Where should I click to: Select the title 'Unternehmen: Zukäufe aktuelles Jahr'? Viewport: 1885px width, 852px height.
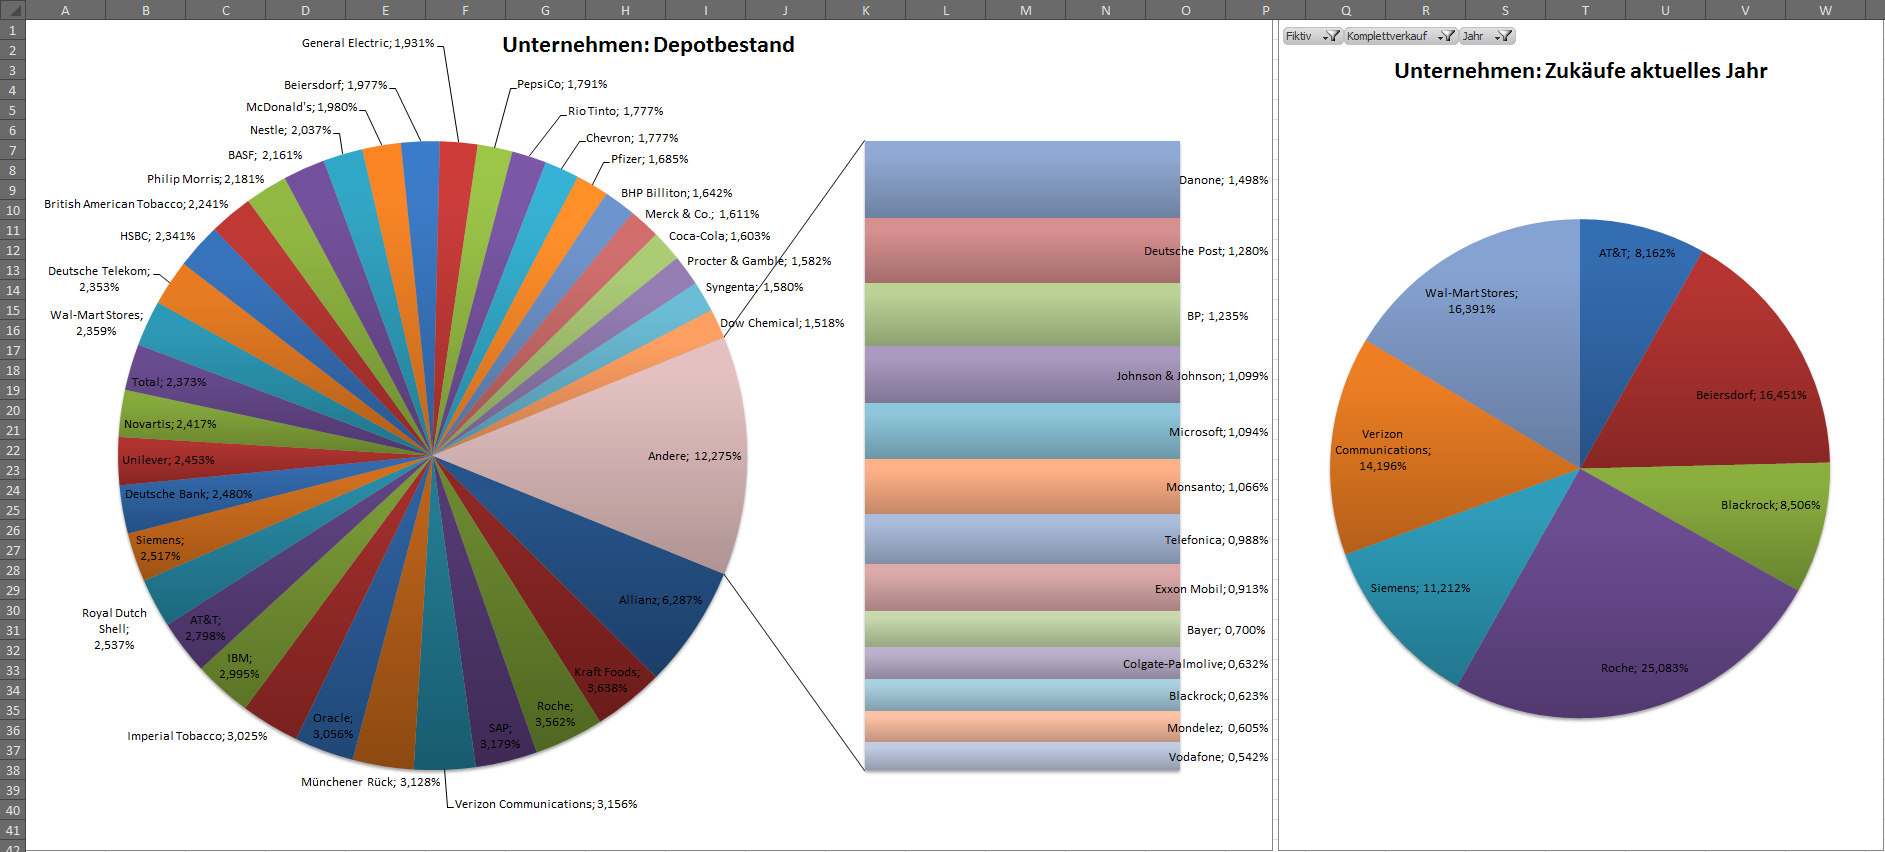(1581, 71)
